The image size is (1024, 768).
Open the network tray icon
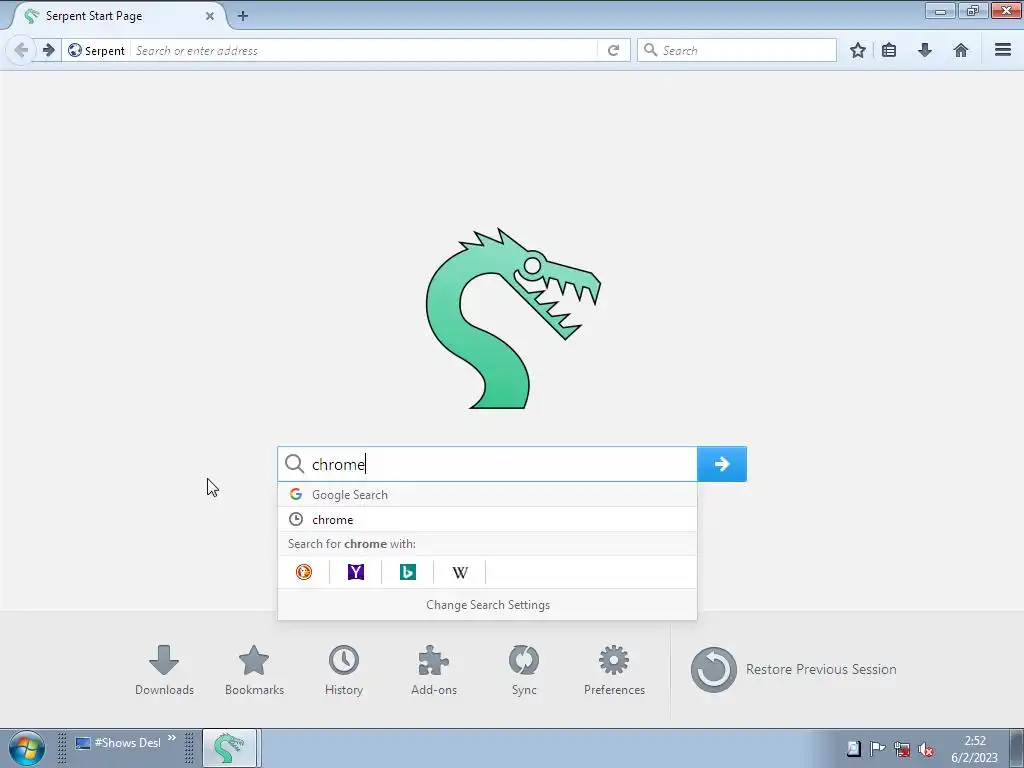click(x=902, y=749)
